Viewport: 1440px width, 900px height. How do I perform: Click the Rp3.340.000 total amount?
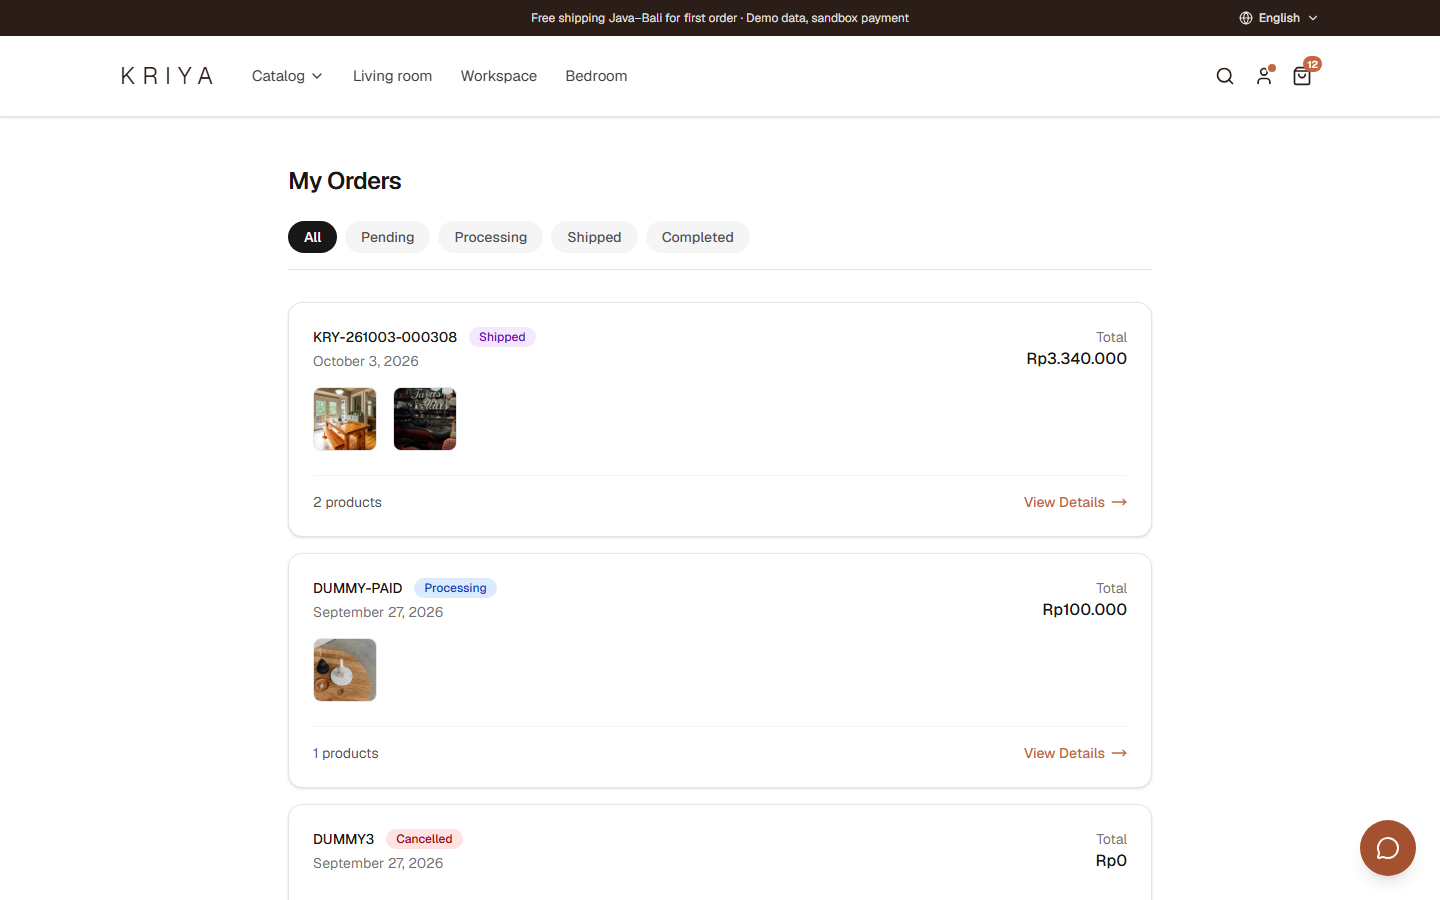point(1077,359)
